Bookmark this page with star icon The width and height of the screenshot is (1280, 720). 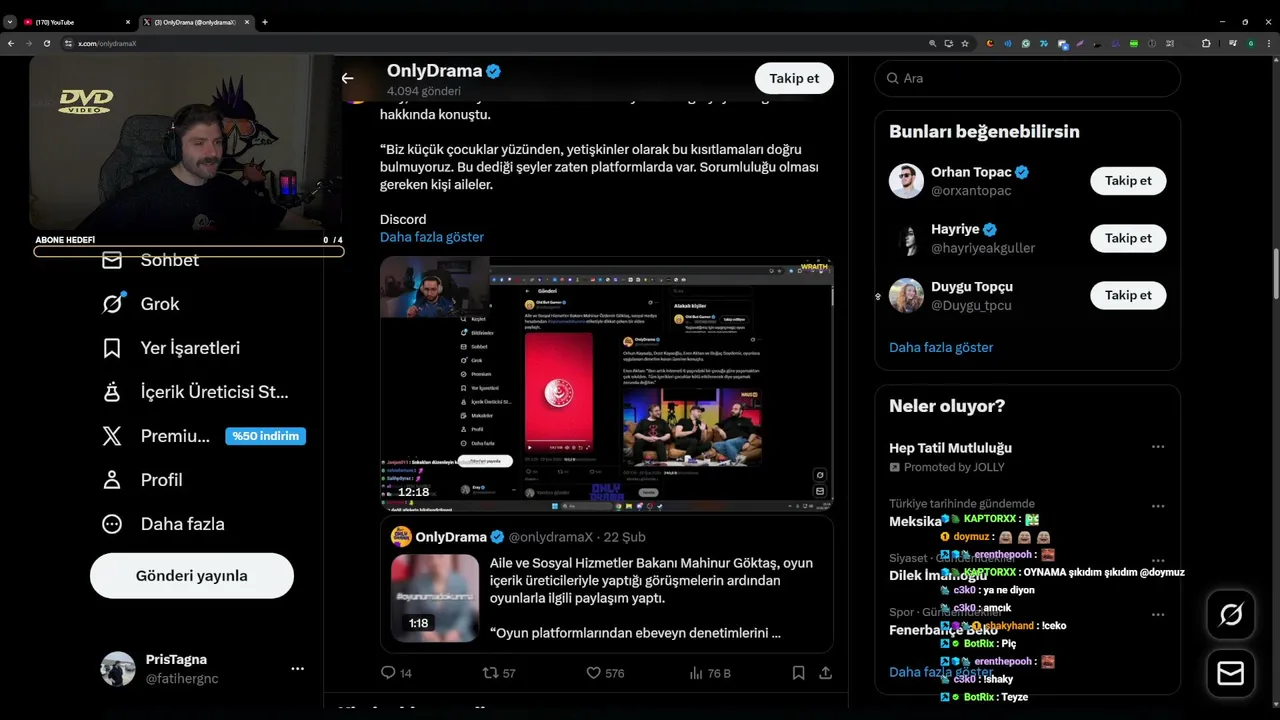tap(965, 44)
